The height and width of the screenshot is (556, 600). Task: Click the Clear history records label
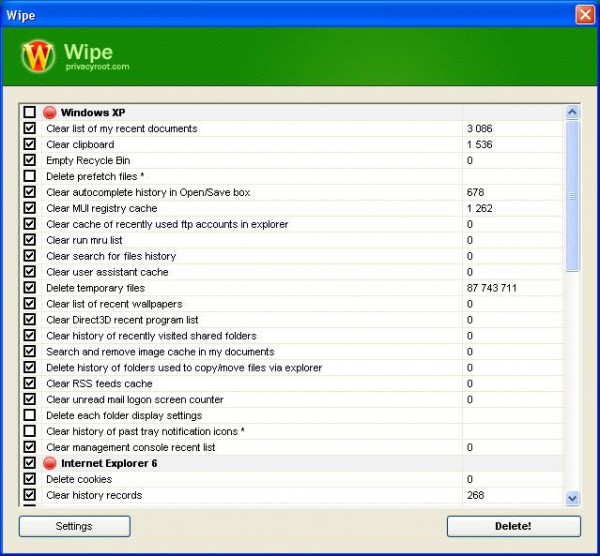tap(94, 496)
